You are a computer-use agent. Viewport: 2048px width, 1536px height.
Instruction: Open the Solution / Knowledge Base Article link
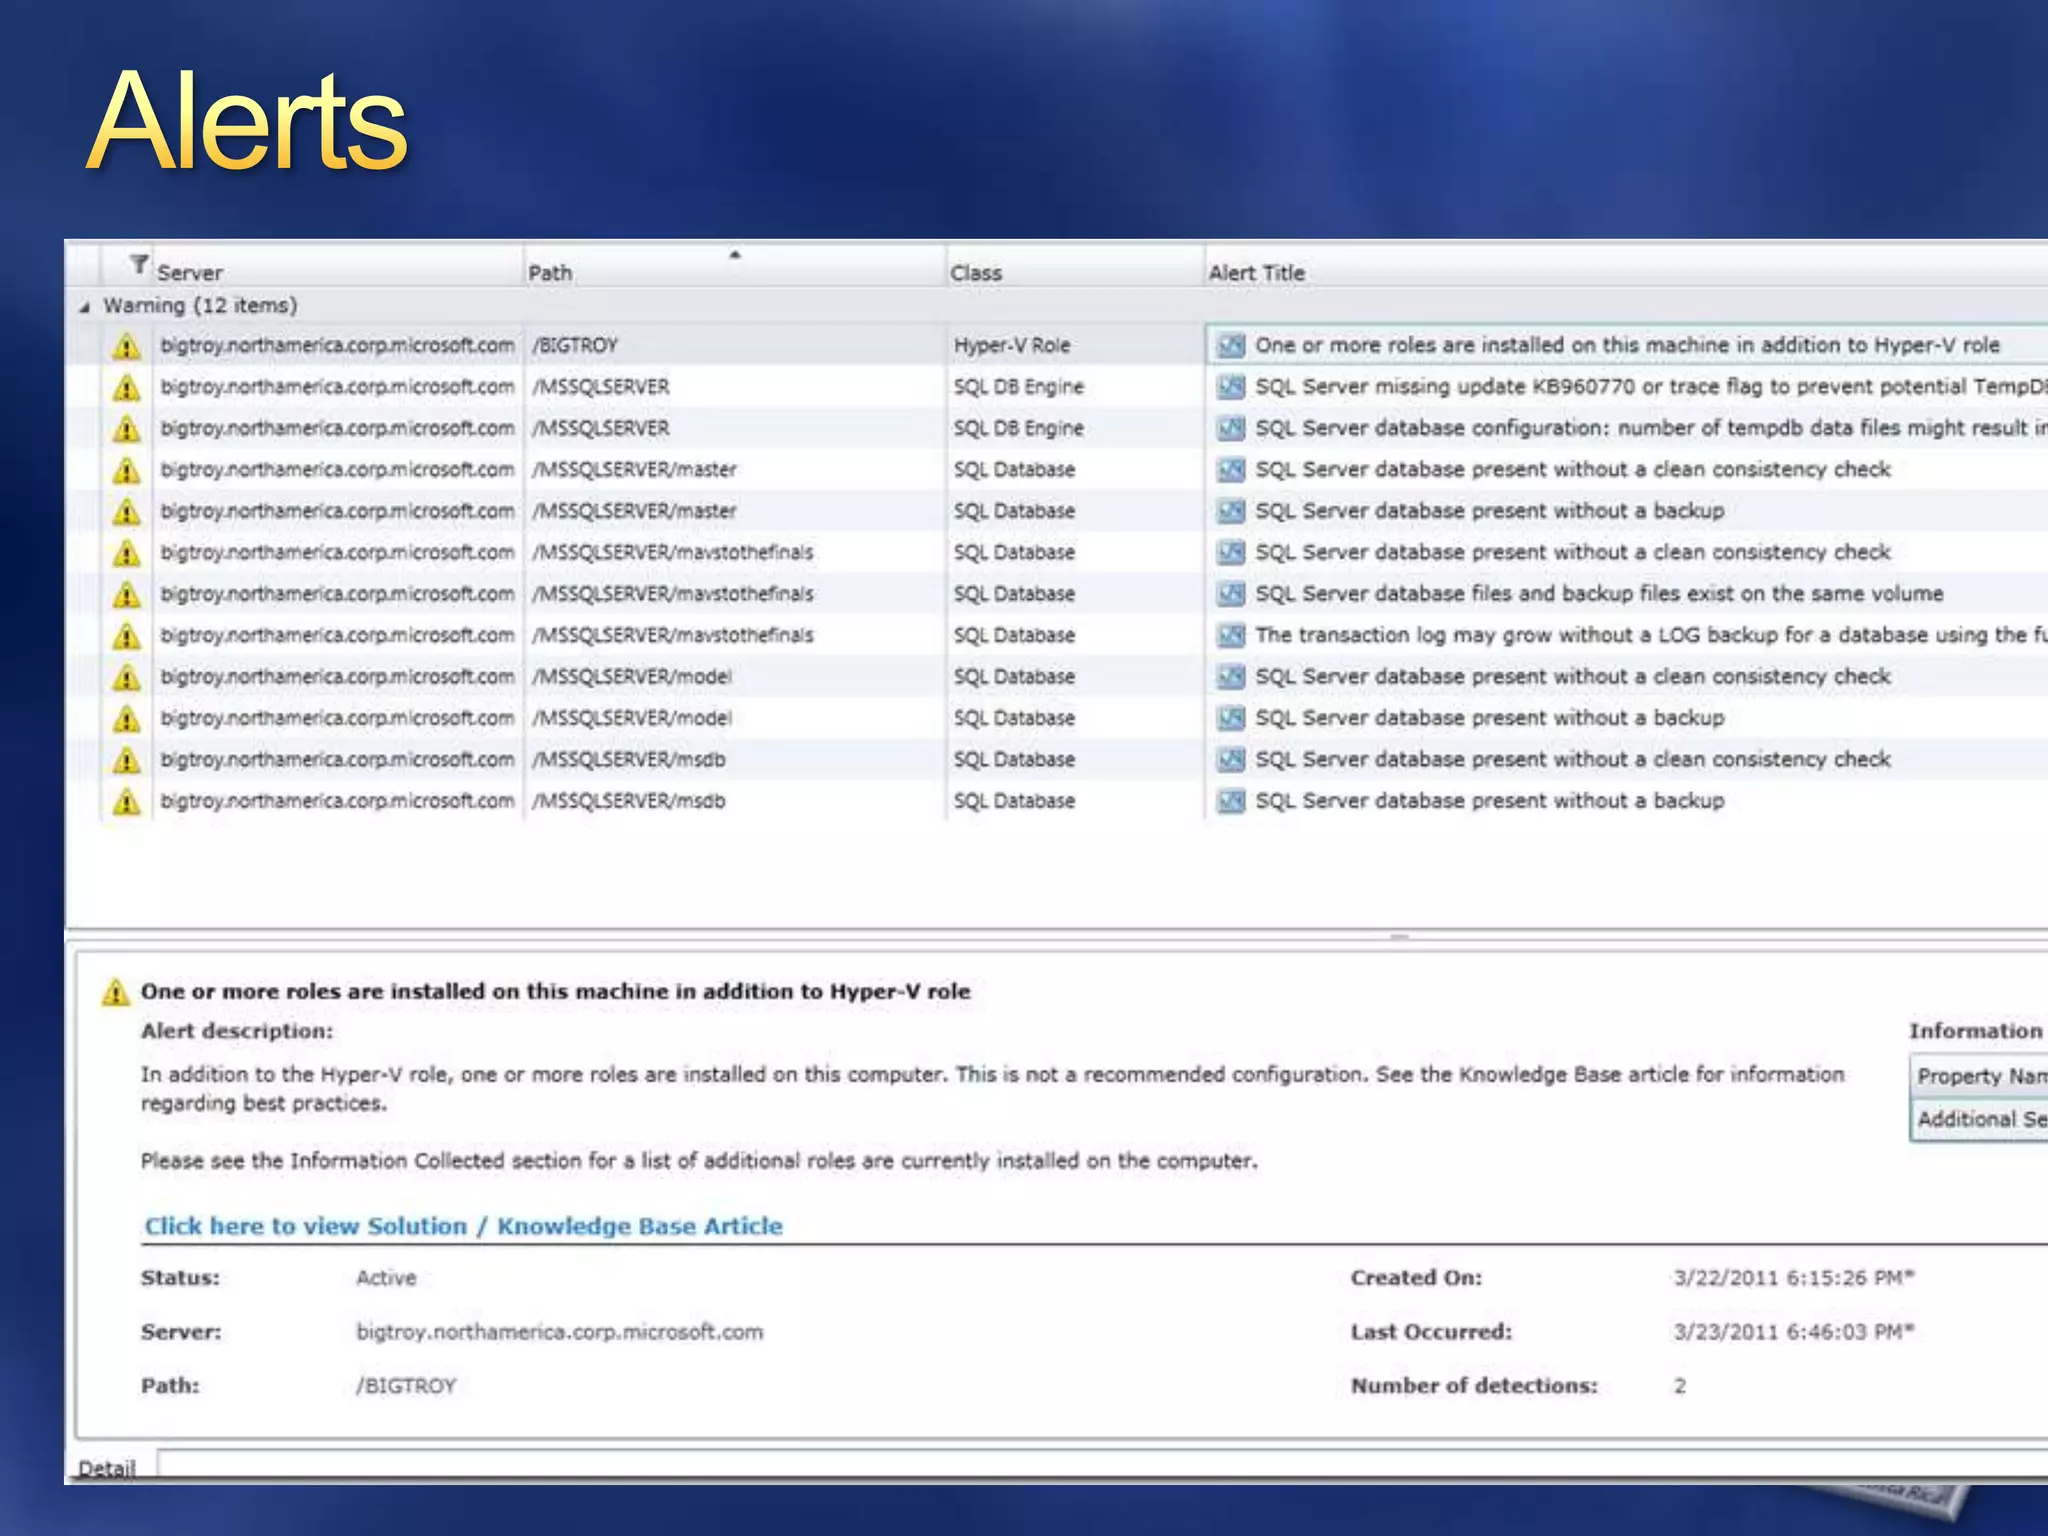[x=463, y=1226]
